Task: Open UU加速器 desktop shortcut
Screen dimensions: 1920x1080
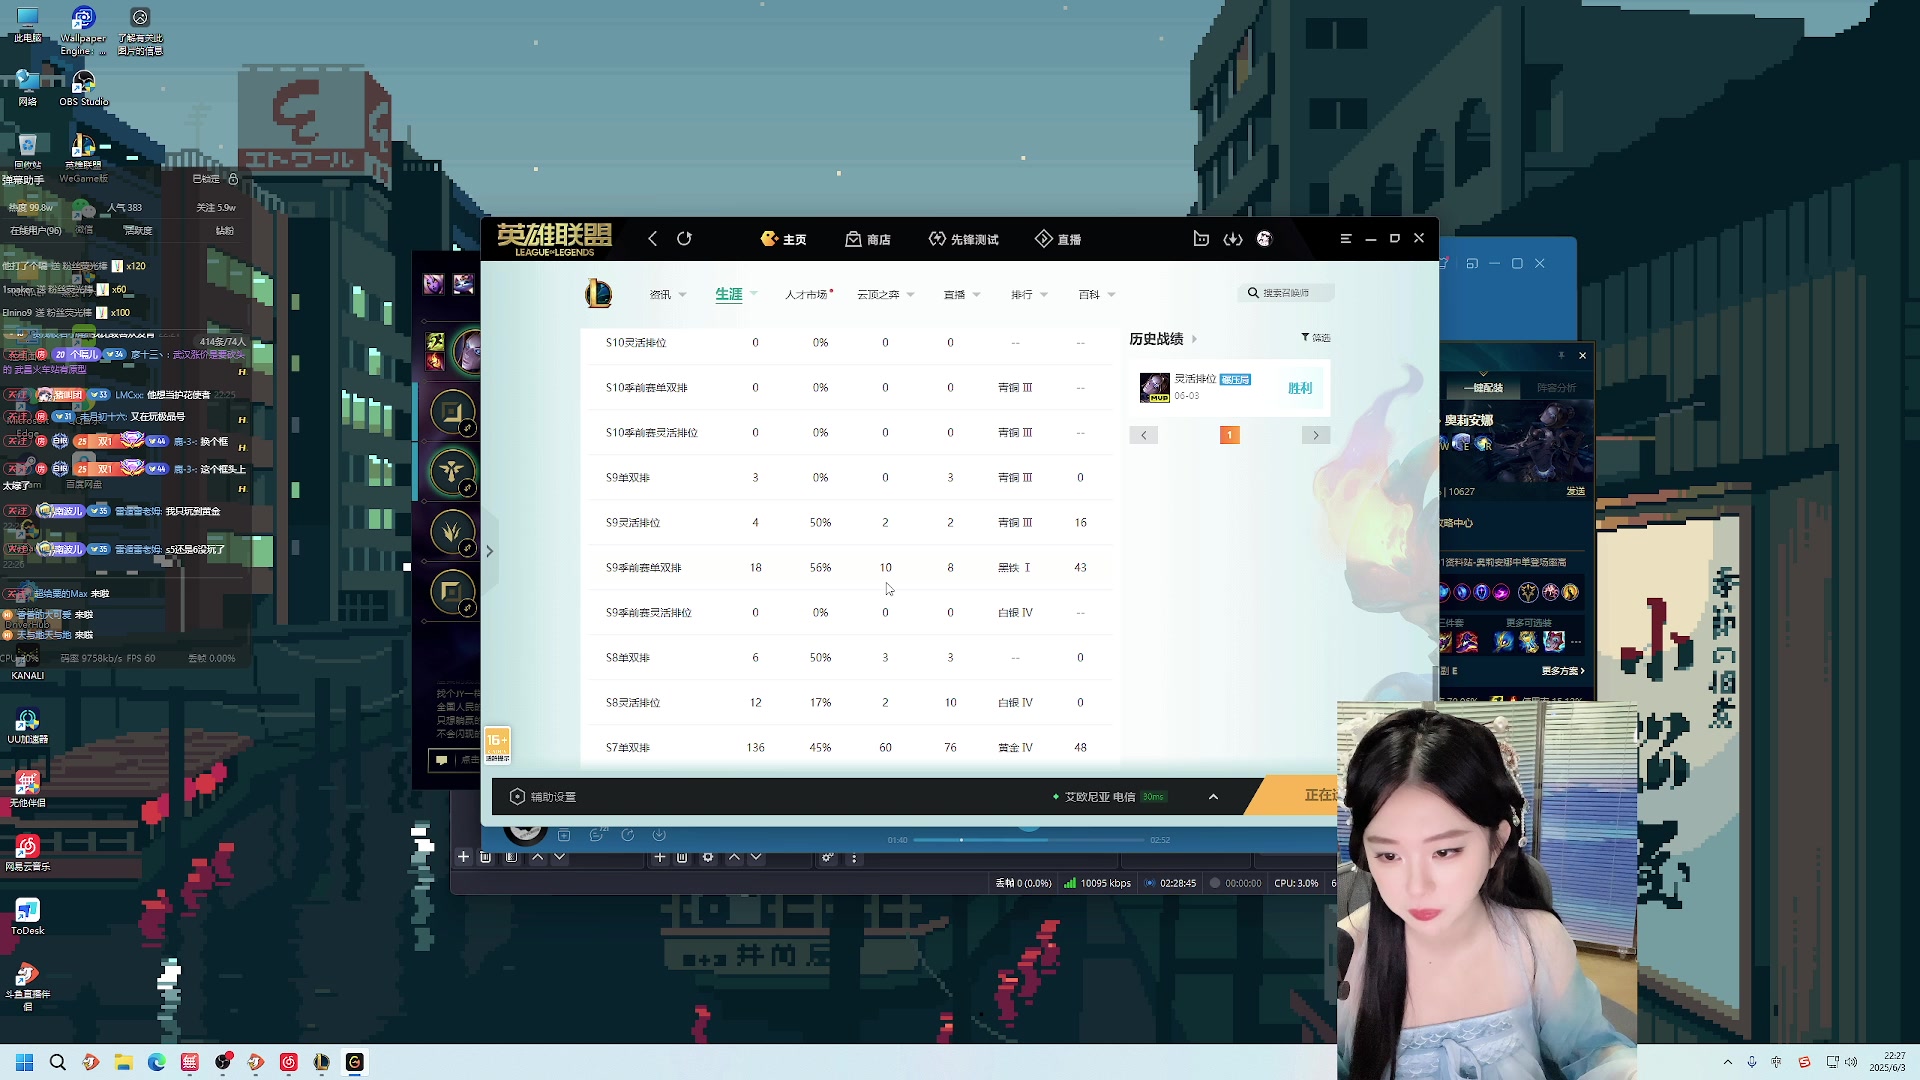Action: point(27,727)
